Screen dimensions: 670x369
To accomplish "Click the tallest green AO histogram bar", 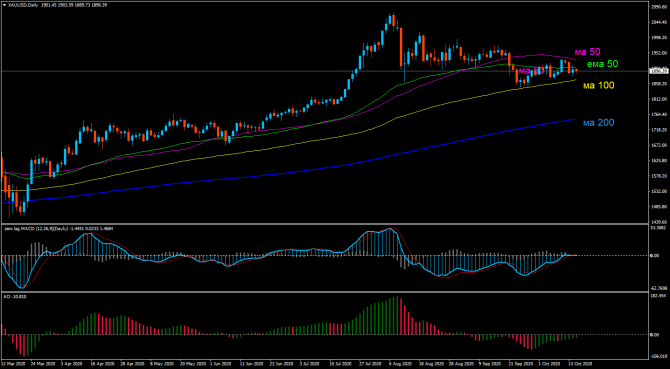I will pyautogui.click(x=397, y=315).
